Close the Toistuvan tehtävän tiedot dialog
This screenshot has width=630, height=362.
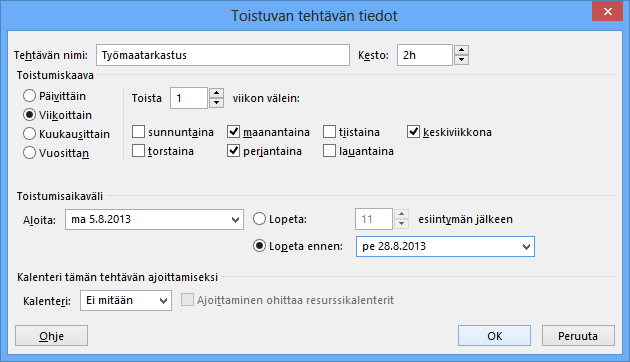point(608,11)
